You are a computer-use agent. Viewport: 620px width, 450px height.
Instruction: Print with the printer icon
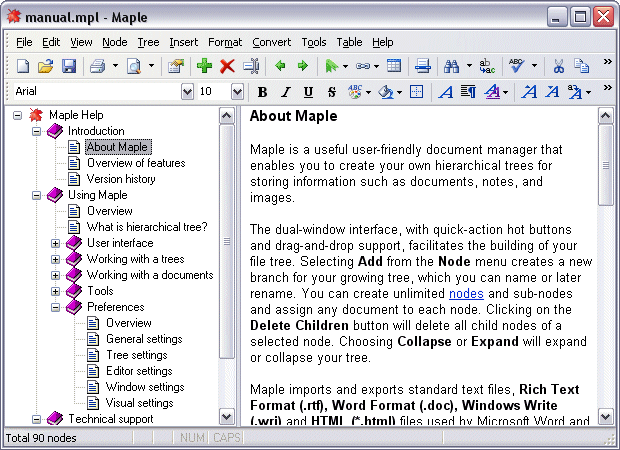click(x=97, y=66)
